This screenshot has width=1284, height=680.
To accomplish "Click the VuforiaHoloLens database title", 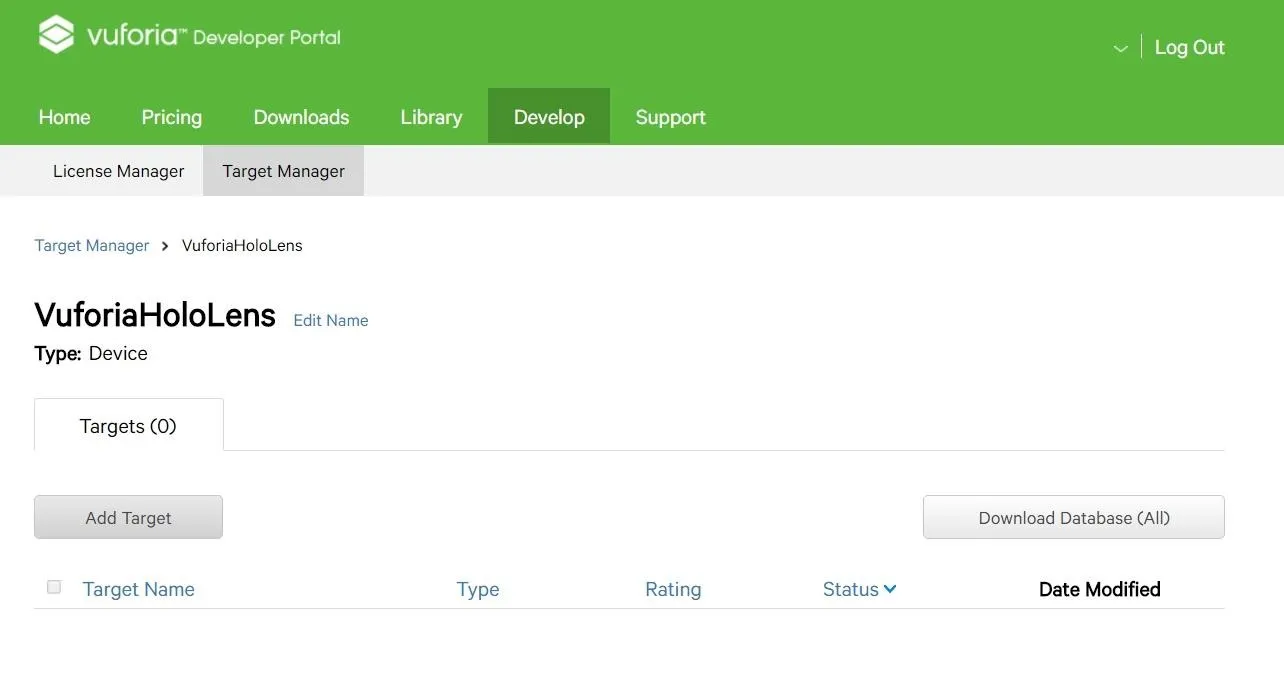I will coord(155,315).
